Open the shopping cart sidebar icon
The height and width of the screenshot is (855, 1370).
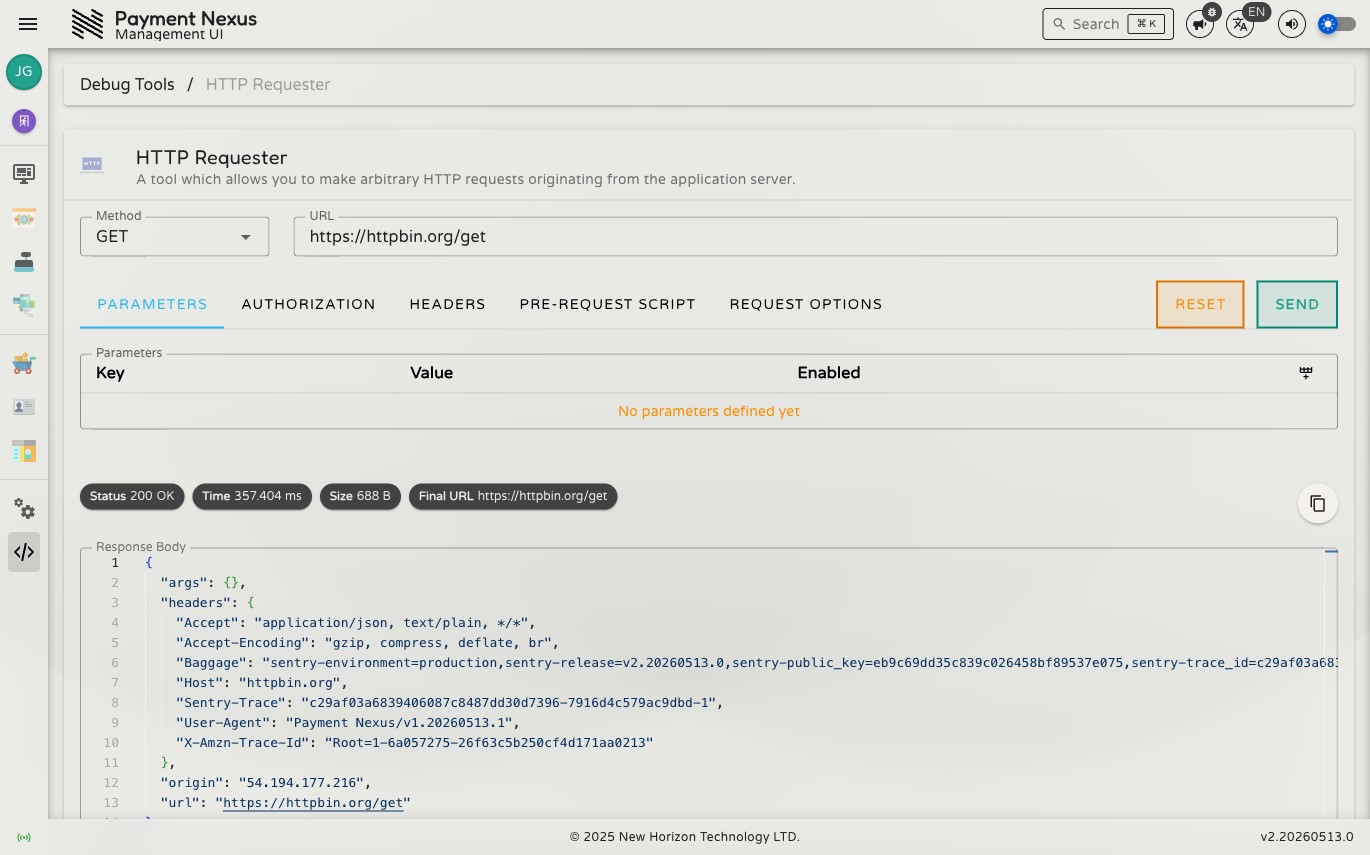[24, 364]
